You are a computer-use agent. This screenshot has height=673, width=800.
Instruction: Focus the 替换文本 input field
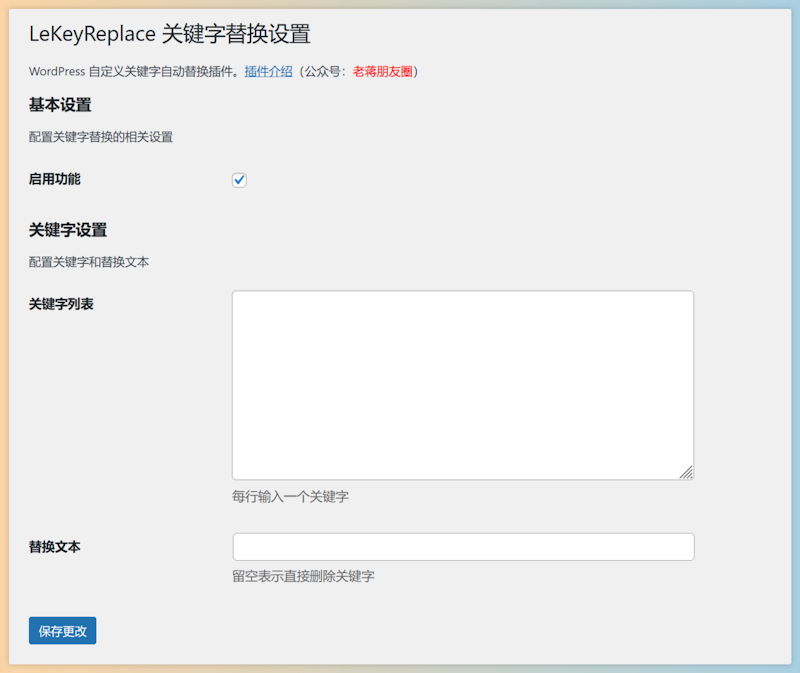tap(463, 547)
